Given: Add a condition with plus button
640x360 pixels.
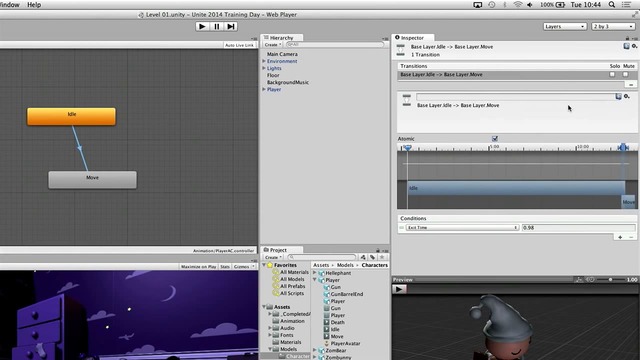Looking at the screenshot, I should tap(620, 237).
